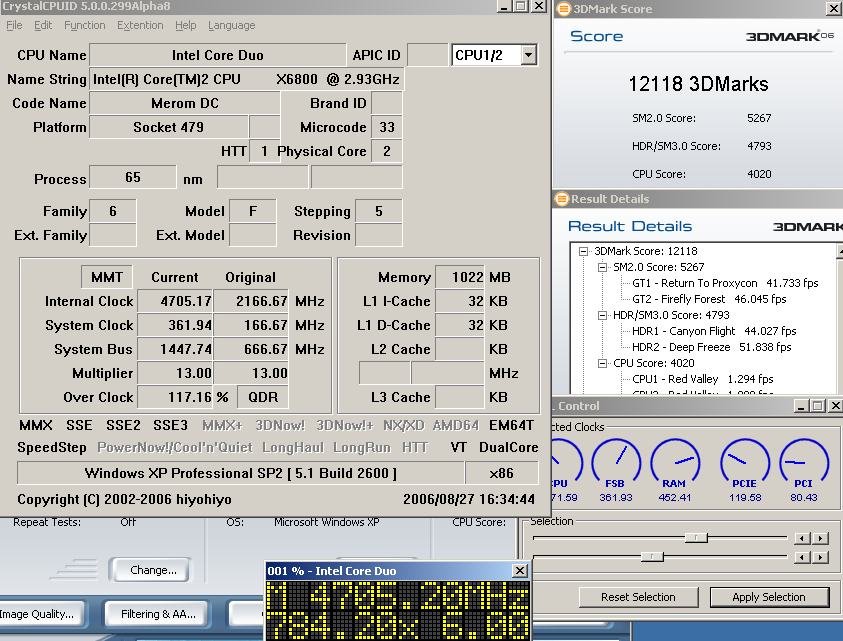Image resolution: width=843 pixels, height=641 pixels.
Task: Click the Windows XP Professional SP2 field
Action: [241, 473]
